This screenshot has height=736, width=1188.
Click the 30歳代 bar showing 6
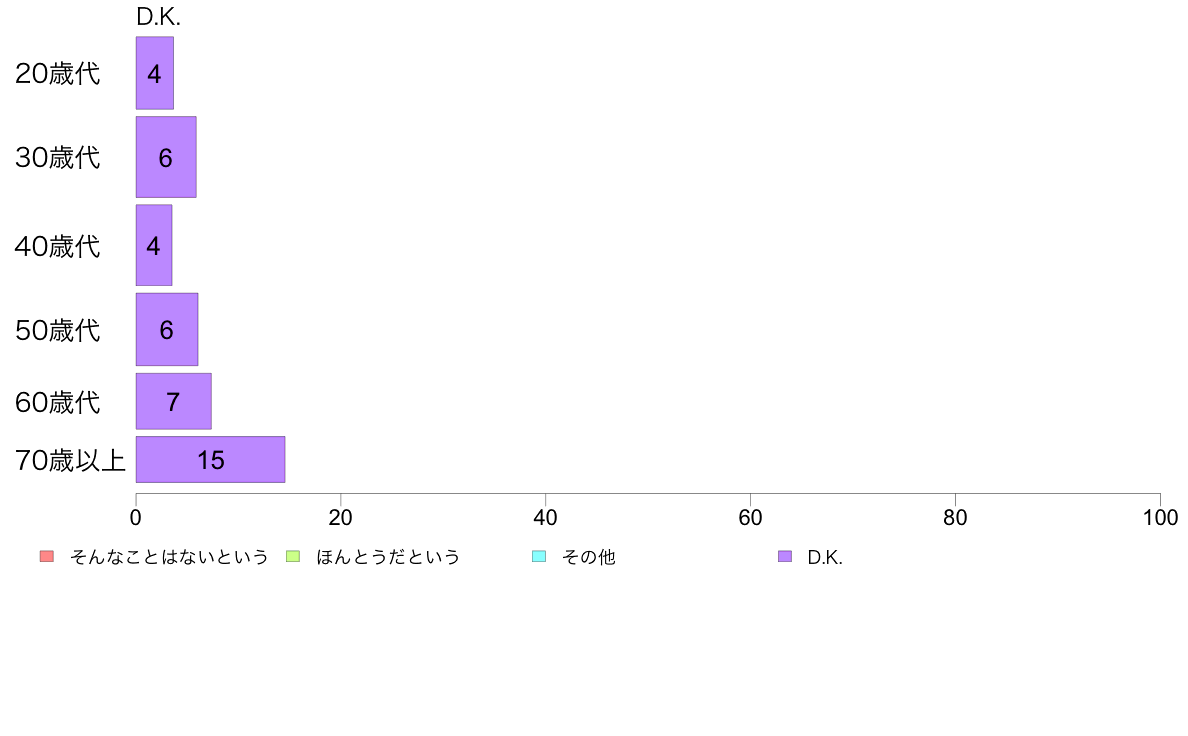(x=166, y=157)
